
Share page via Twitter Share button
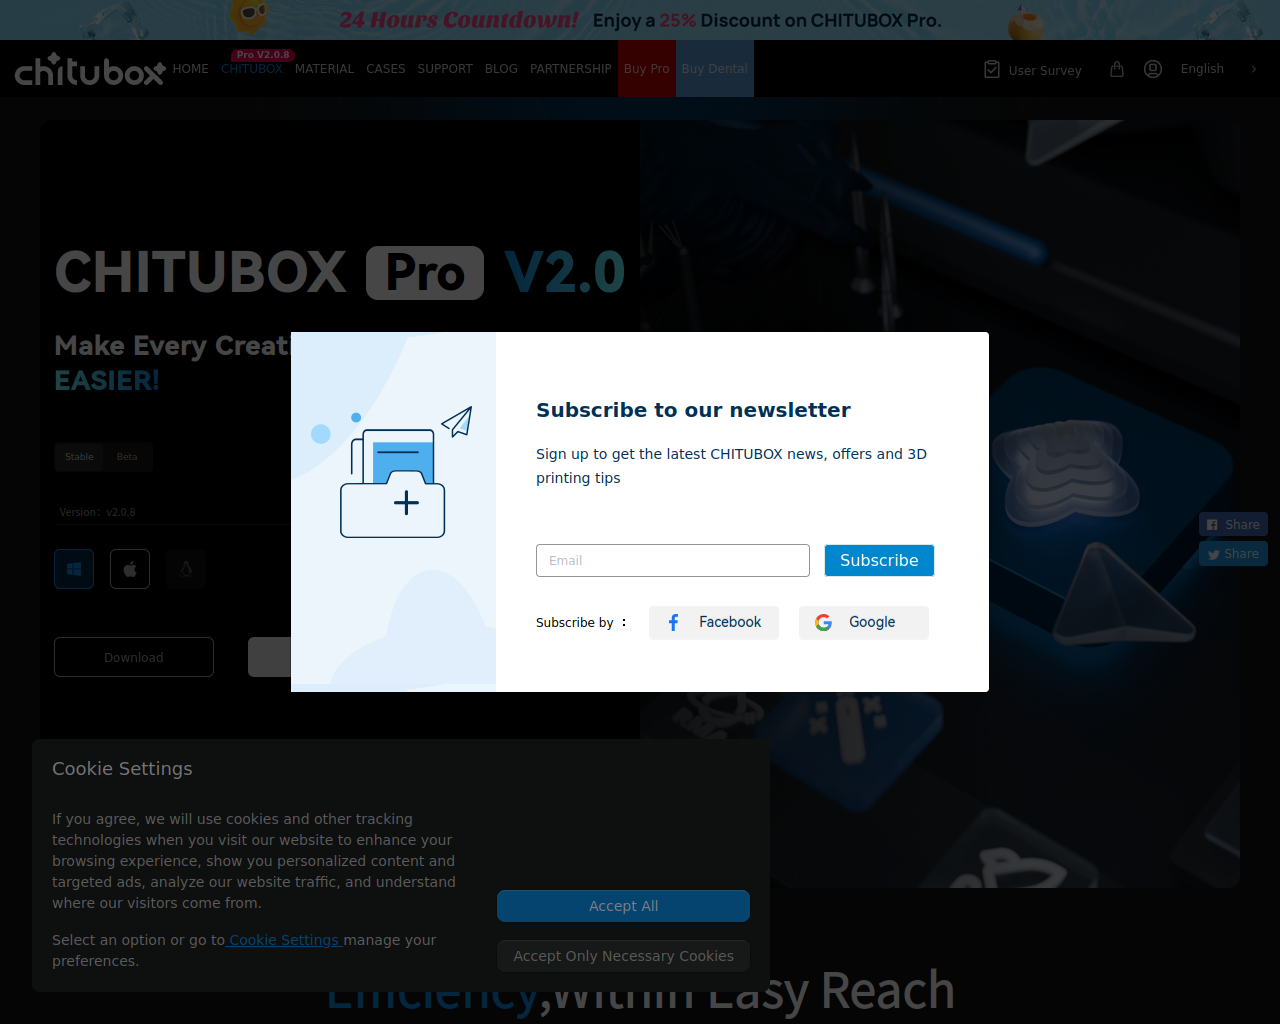[x=1233, y=553]
